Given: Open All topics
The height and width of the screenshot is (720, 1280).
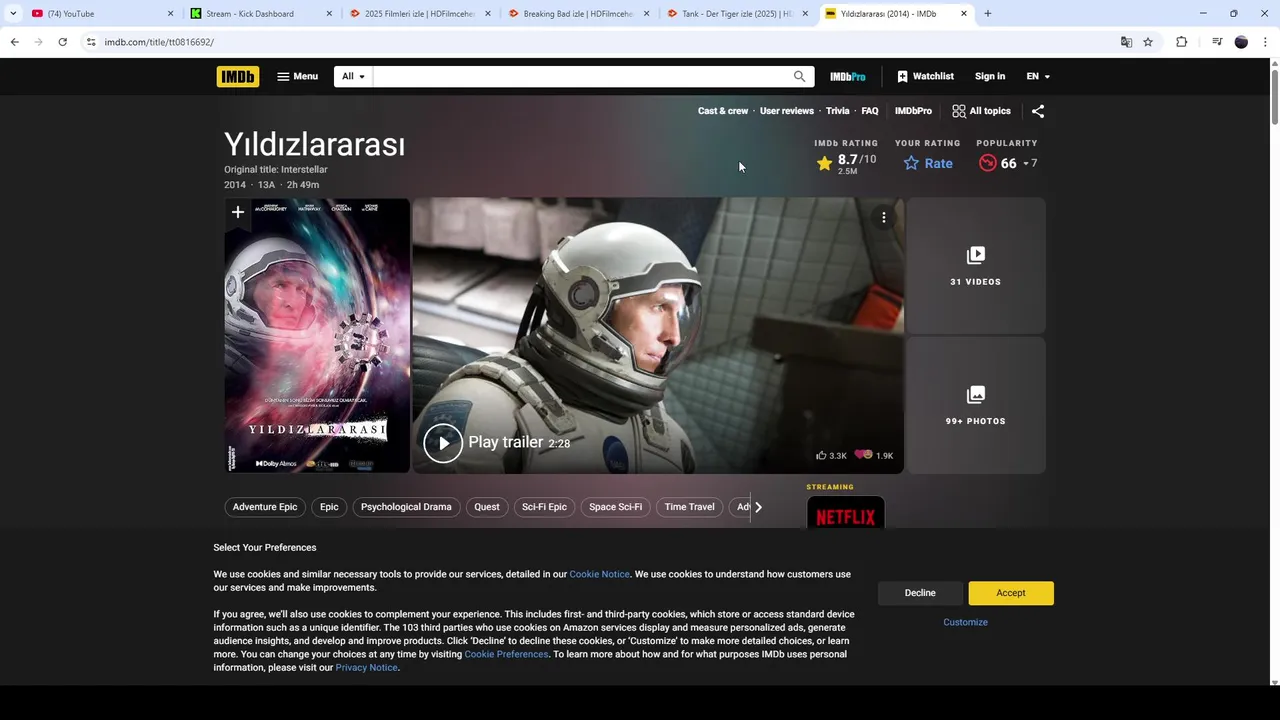Looking at the screenshot, I should [981, 111].
